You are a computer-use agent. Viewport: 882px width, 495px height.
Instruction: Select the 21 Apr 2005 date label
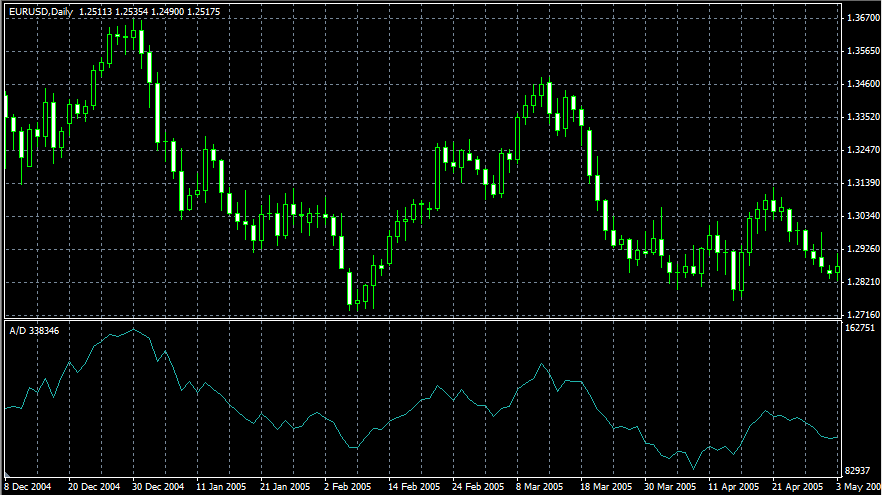click(x=798, y=487)
